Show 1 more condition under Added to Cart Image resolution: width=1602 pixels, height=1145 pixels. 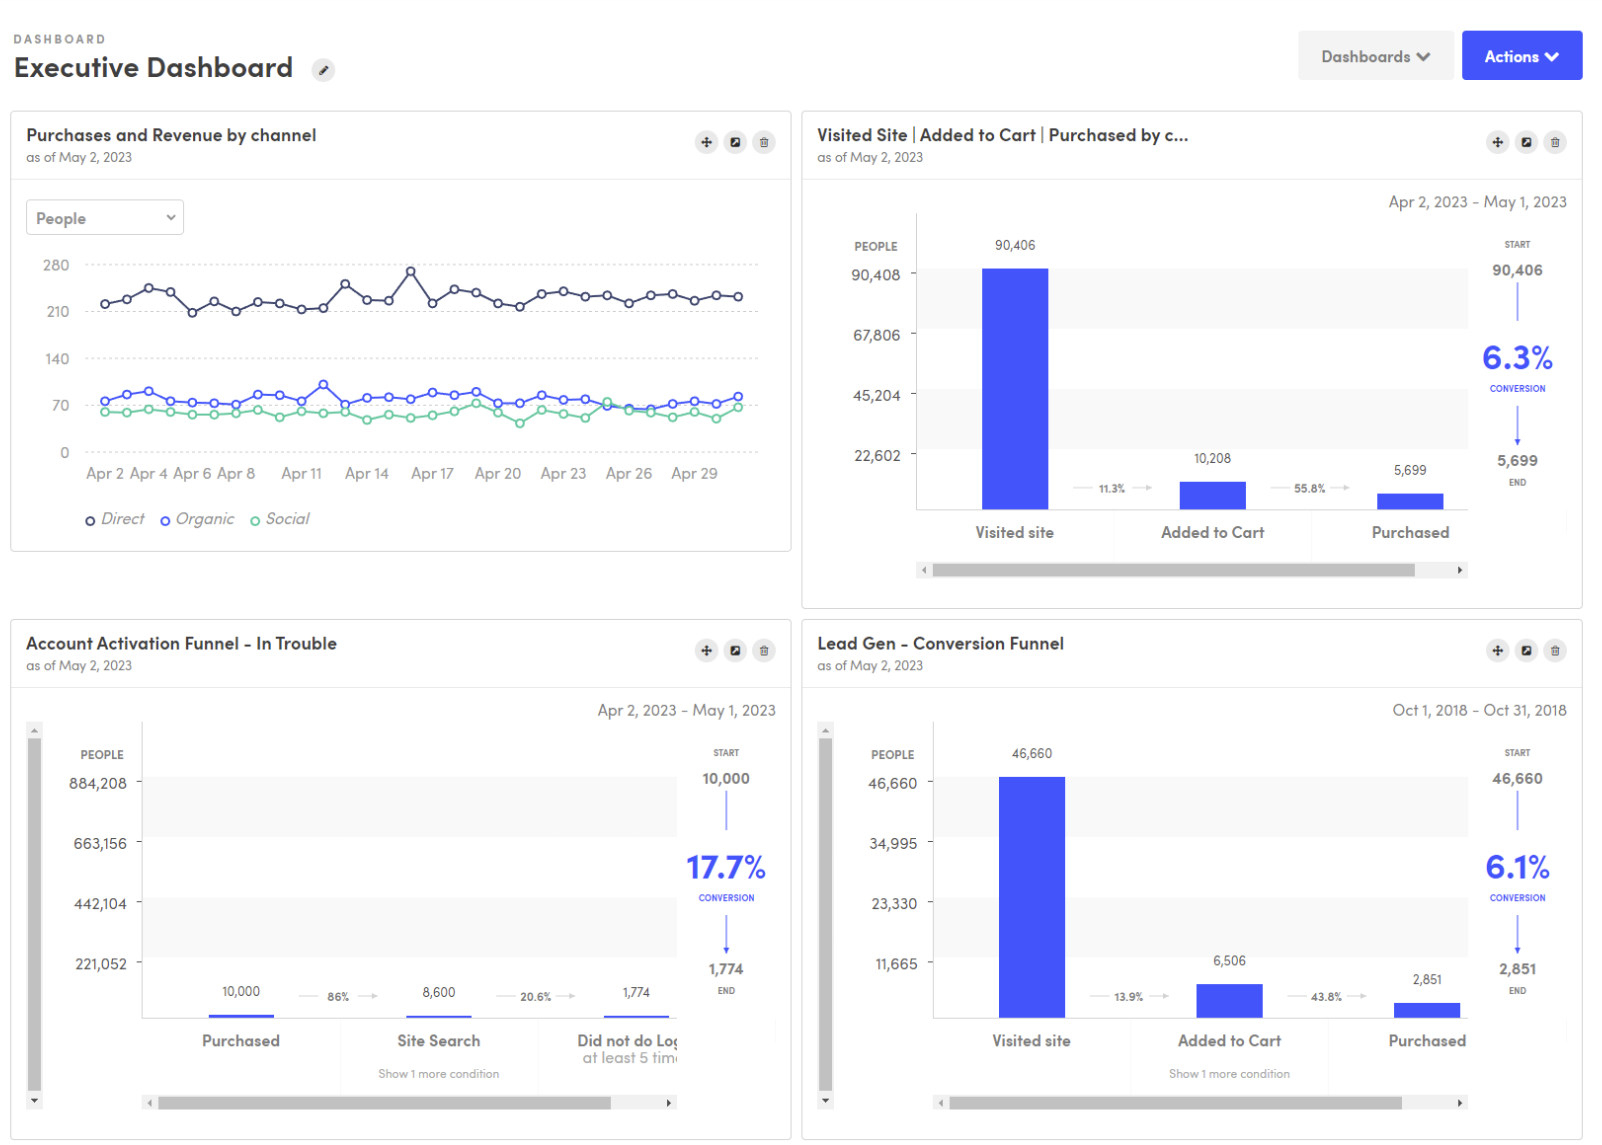[1229, 1074]
